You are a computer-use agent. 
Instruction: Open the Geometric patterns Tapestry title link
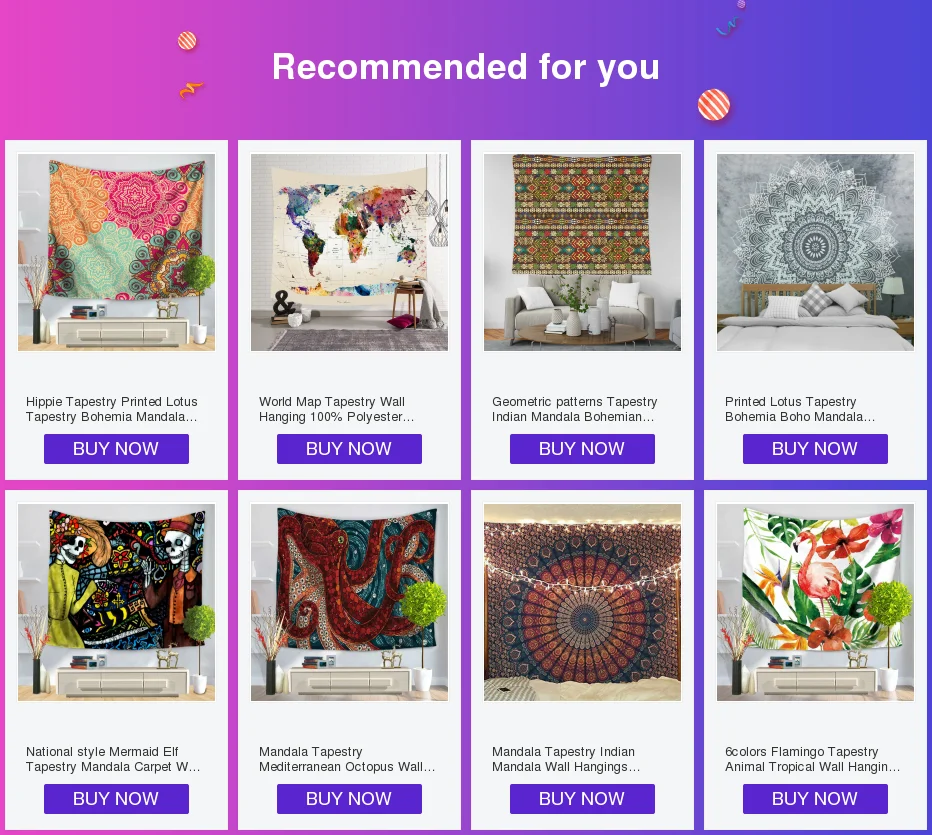574,409
